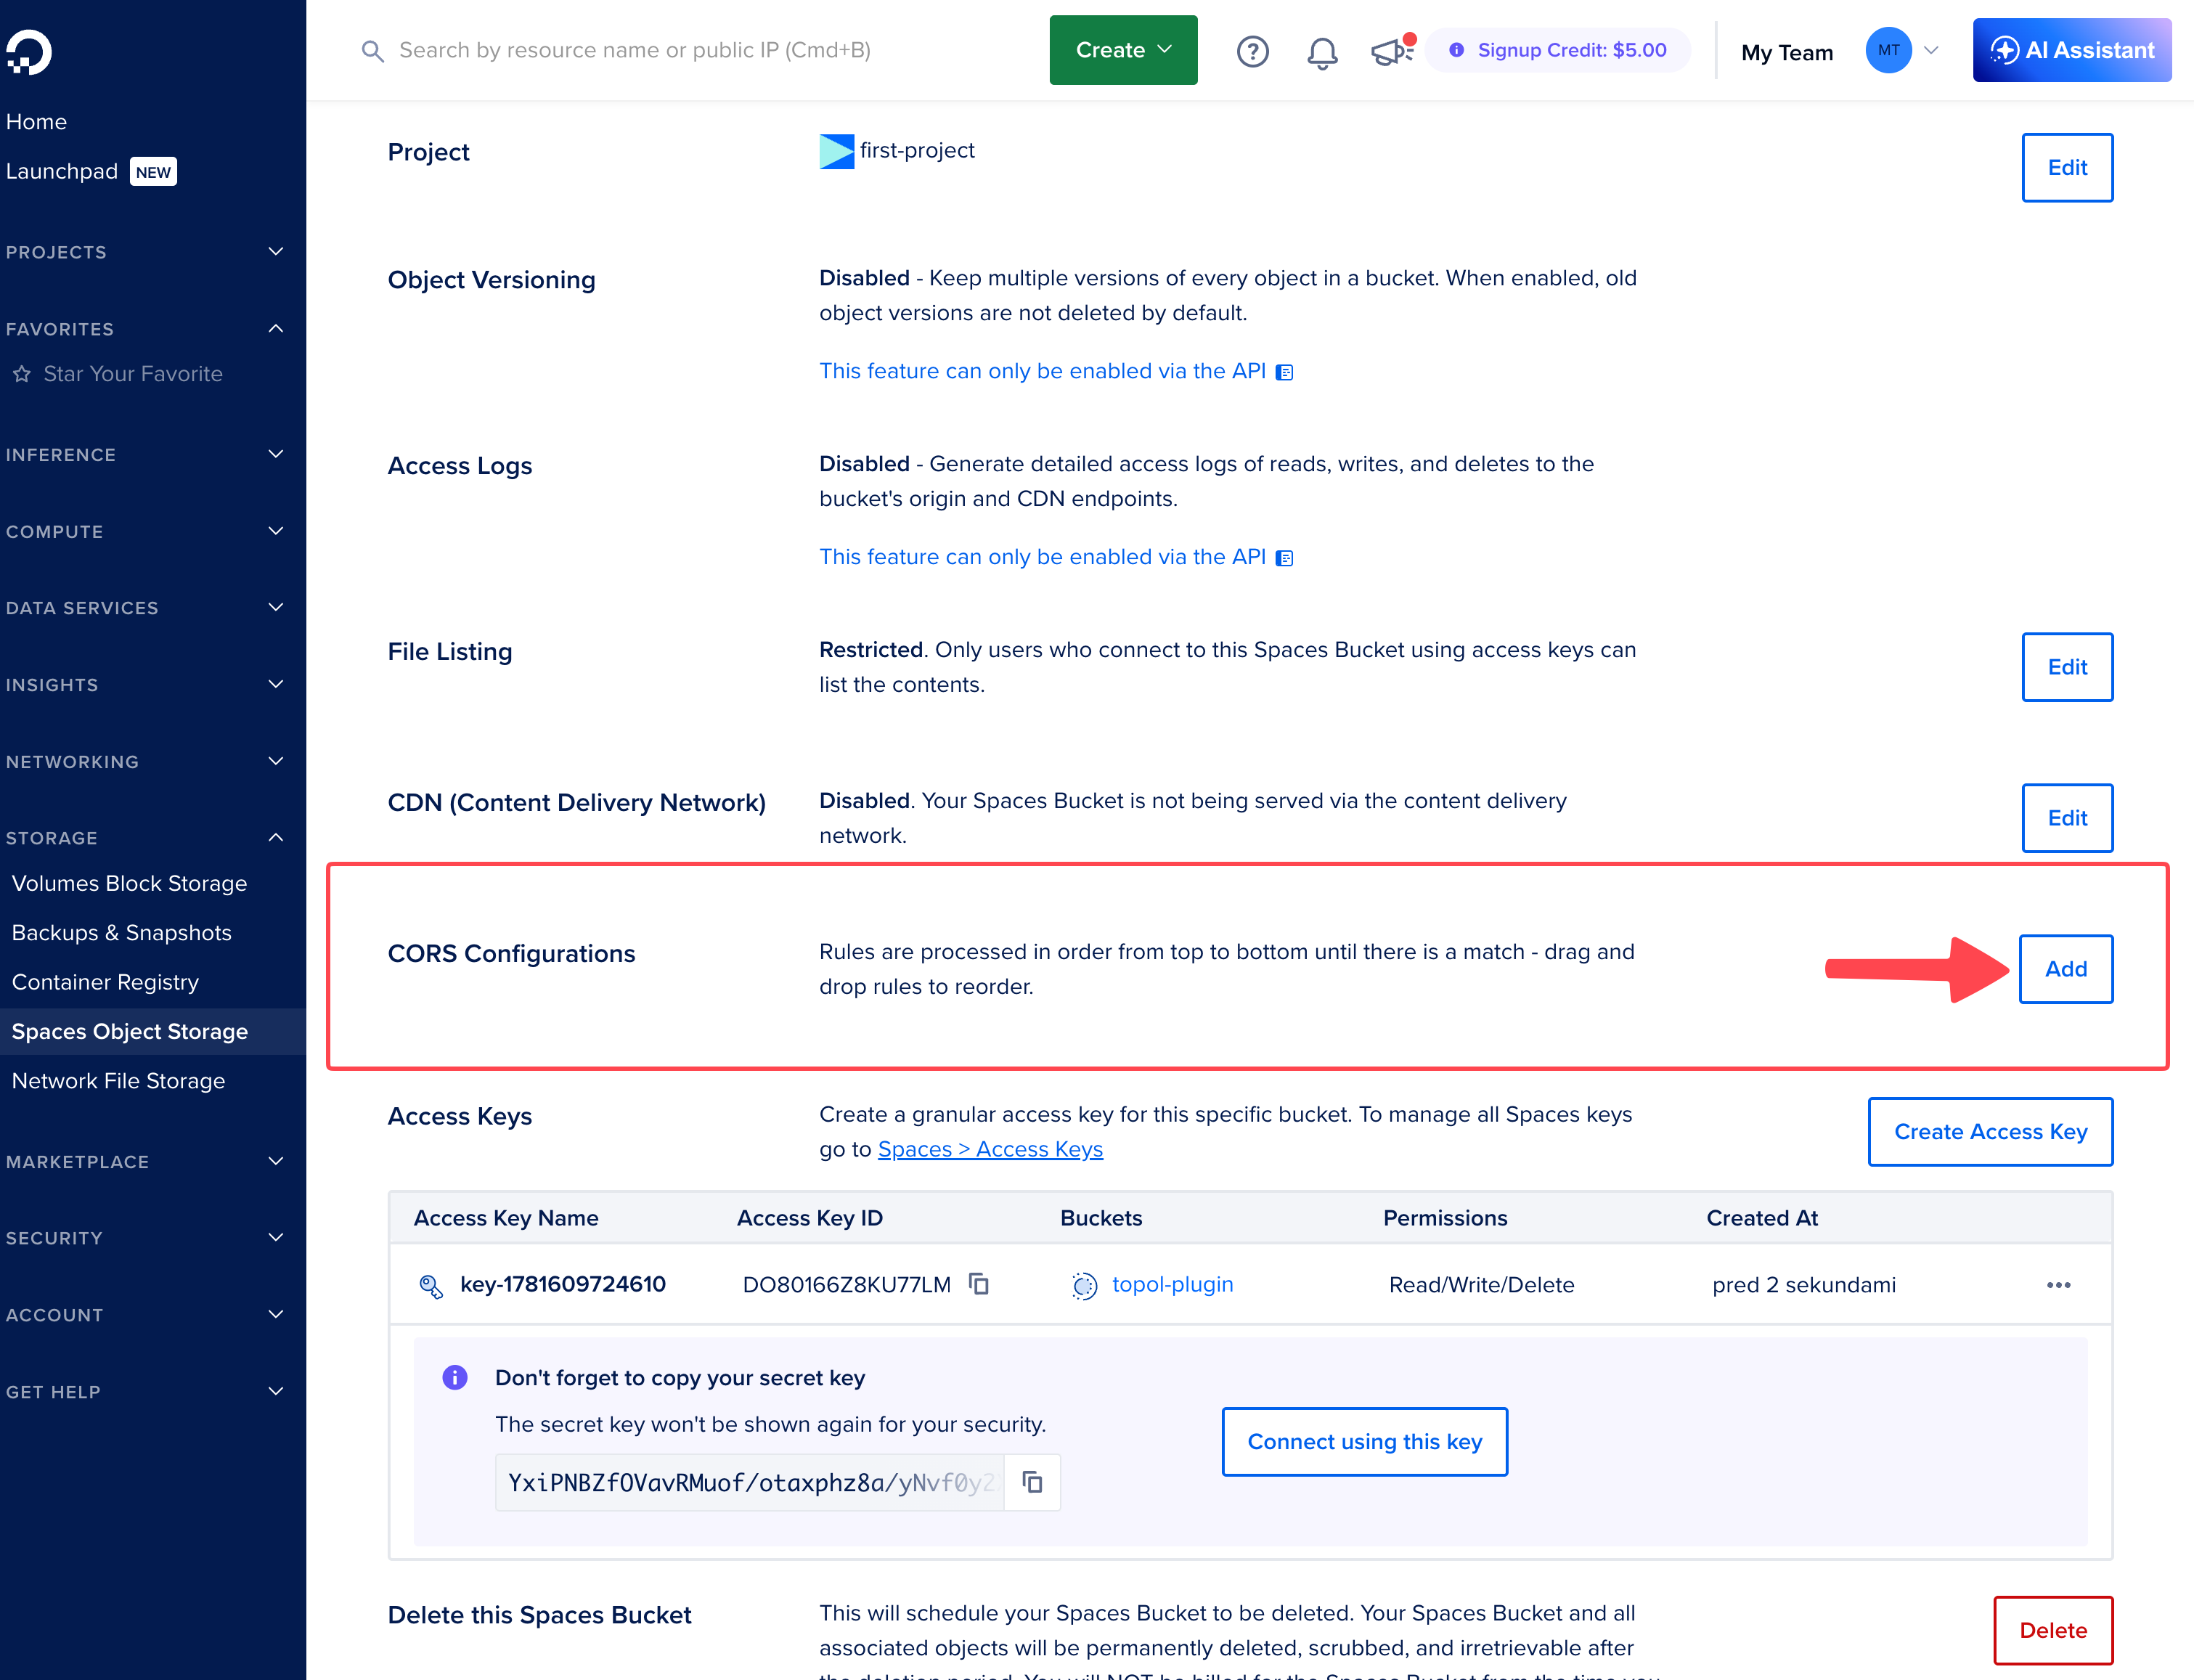Open the notifications bell icon
The width and height of the screenshot is (2194, 1680).
point(1322,52)
